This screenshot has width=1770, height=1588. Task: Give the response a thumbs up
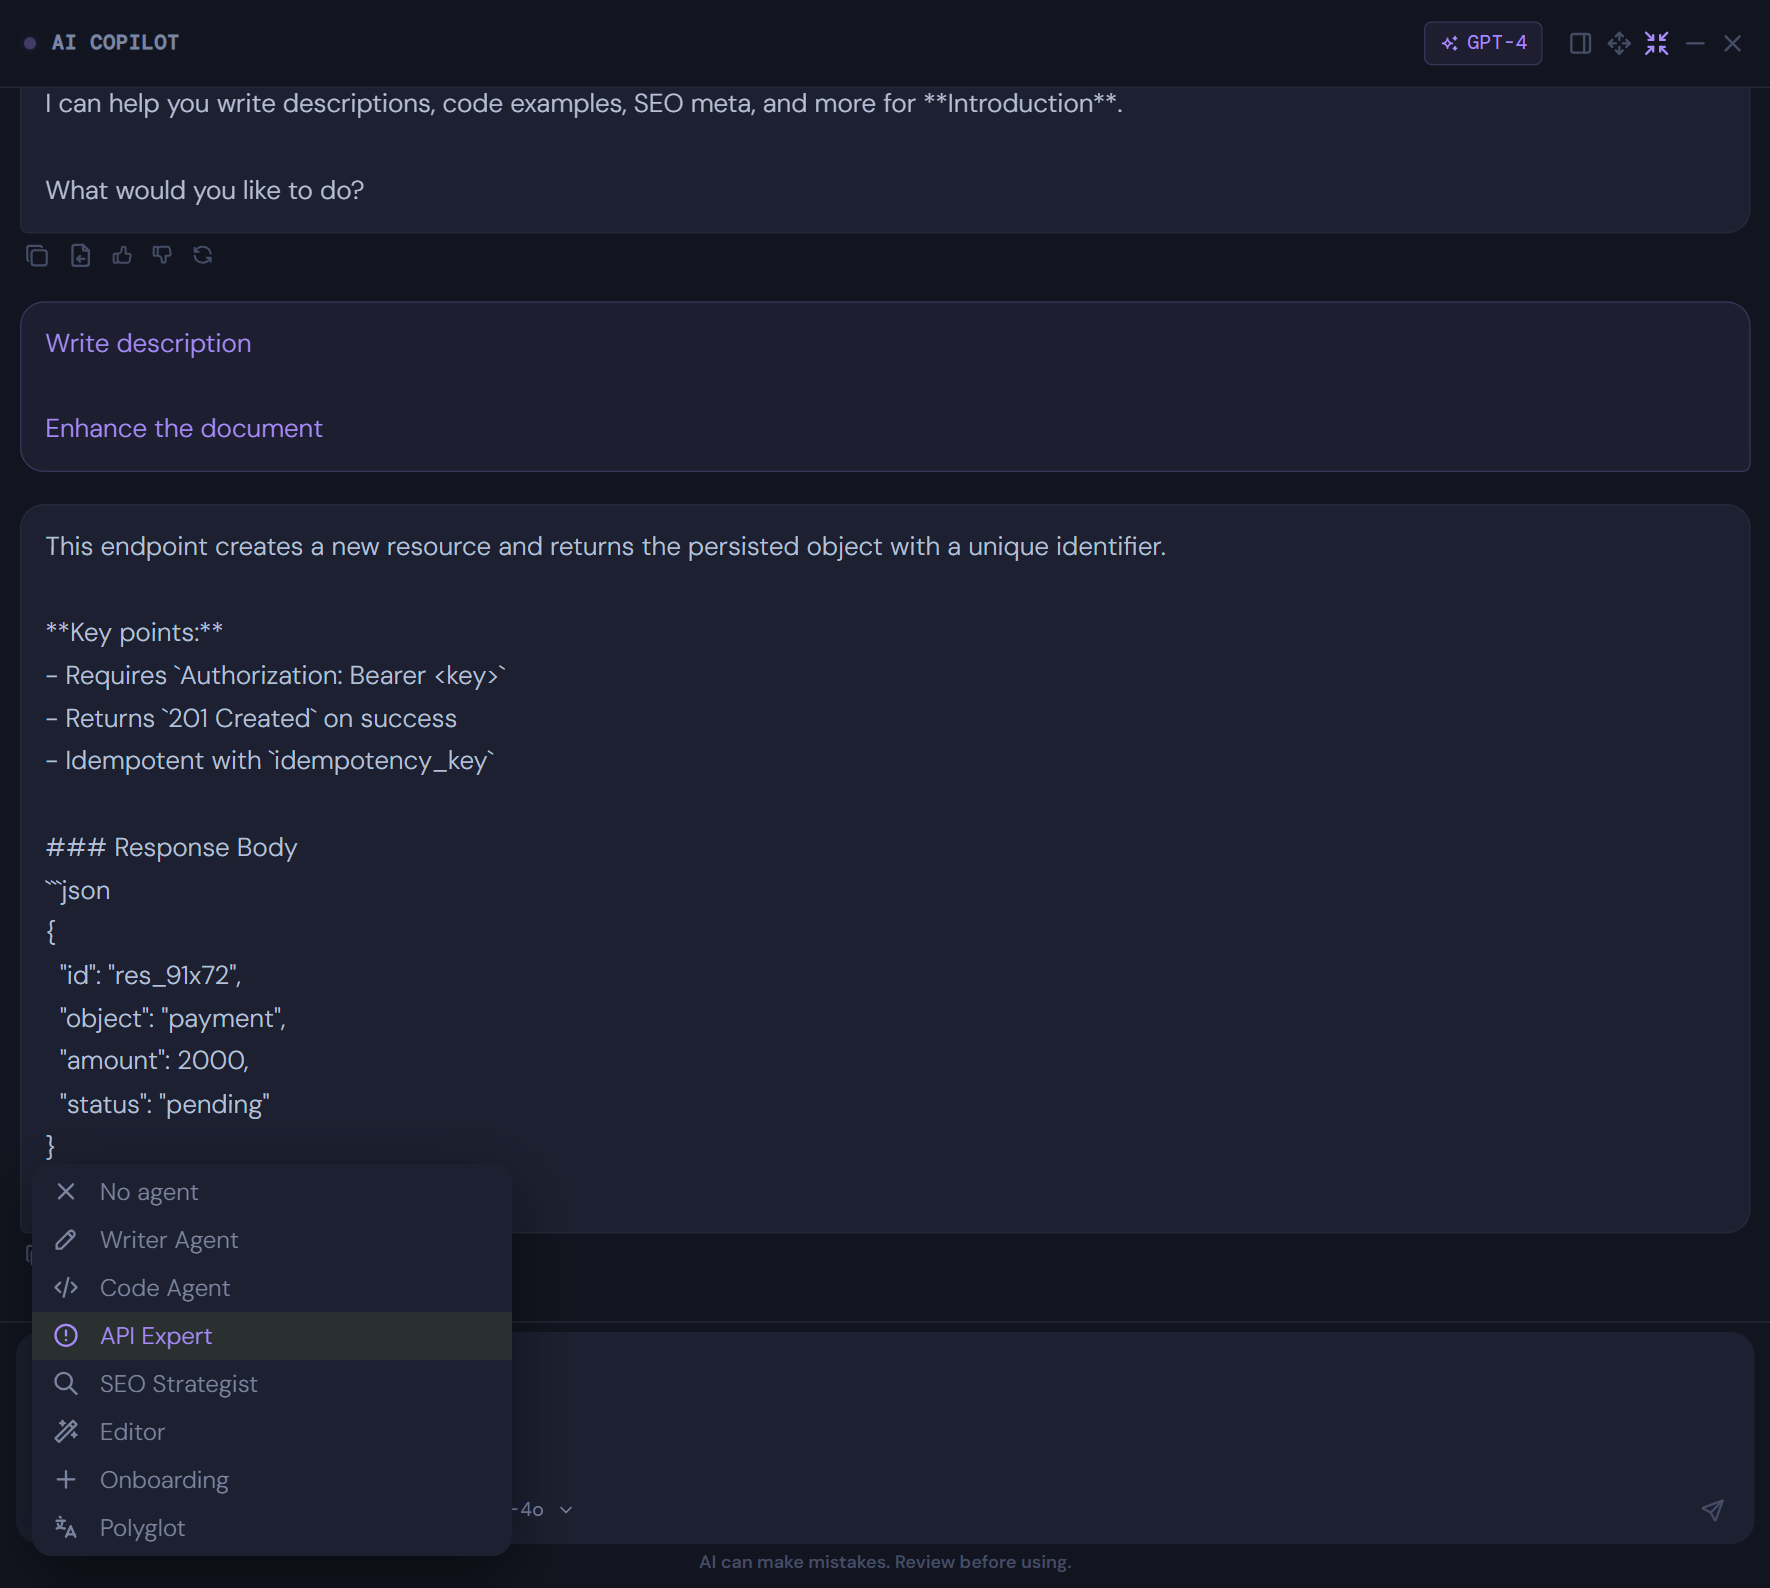[x=121, y=255]
